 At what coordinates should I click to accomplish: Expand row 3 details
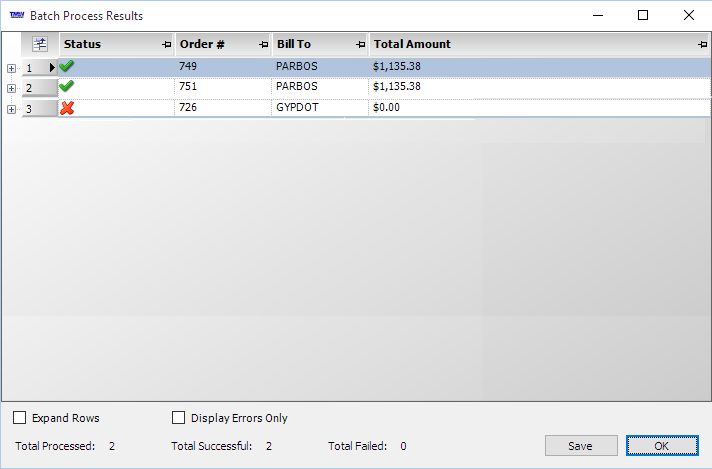click(11, 109)
